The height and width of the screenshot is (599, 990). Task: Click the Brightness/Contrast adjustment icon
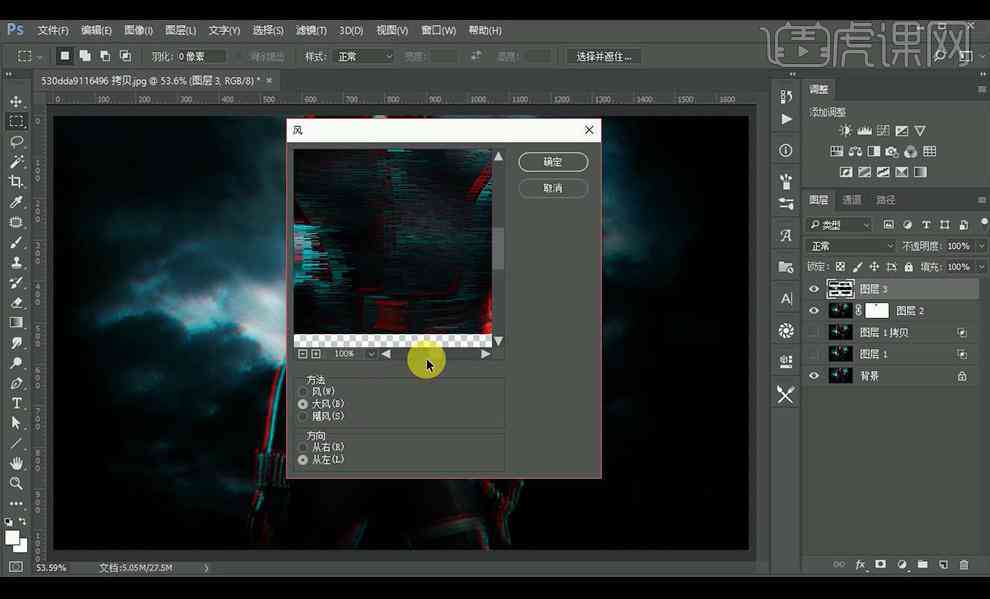coord(845,131)
